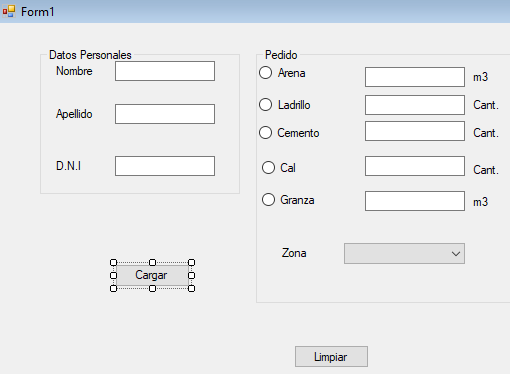510x374 pixels.
Task: Open the Zona combo box
Action: [404, 253]
